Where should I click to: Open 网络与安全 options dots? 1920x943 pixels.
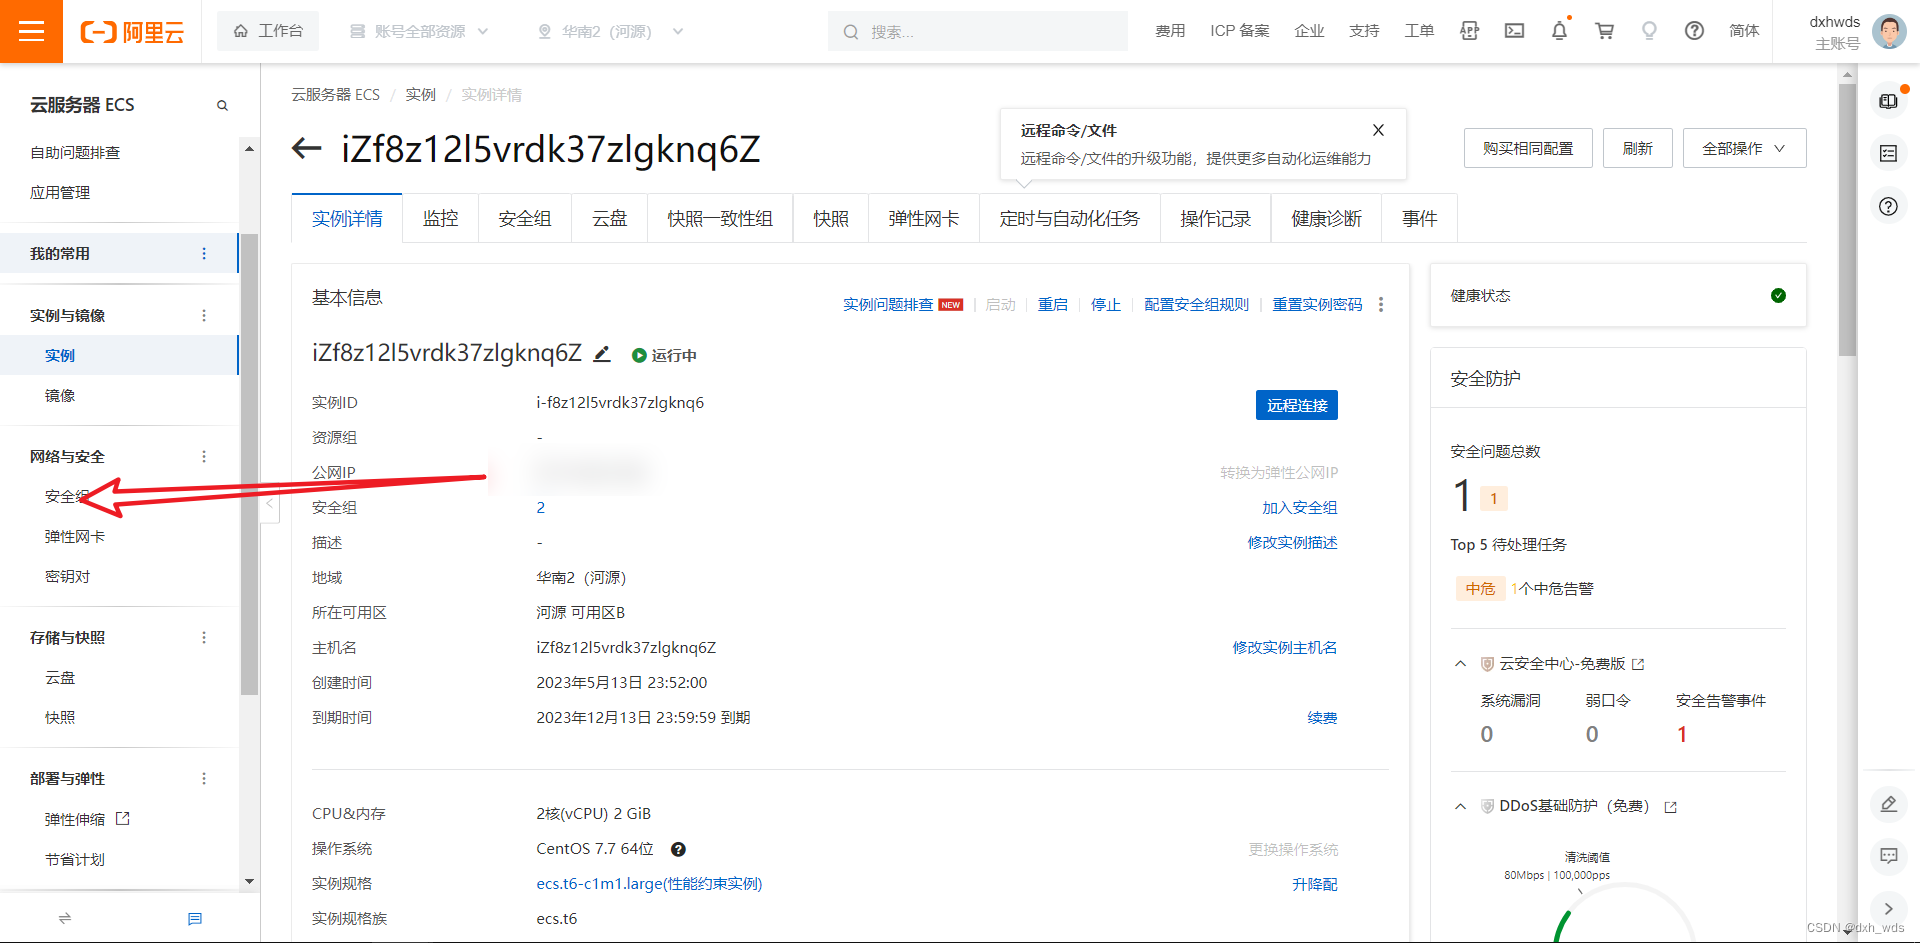click(204, 456)
